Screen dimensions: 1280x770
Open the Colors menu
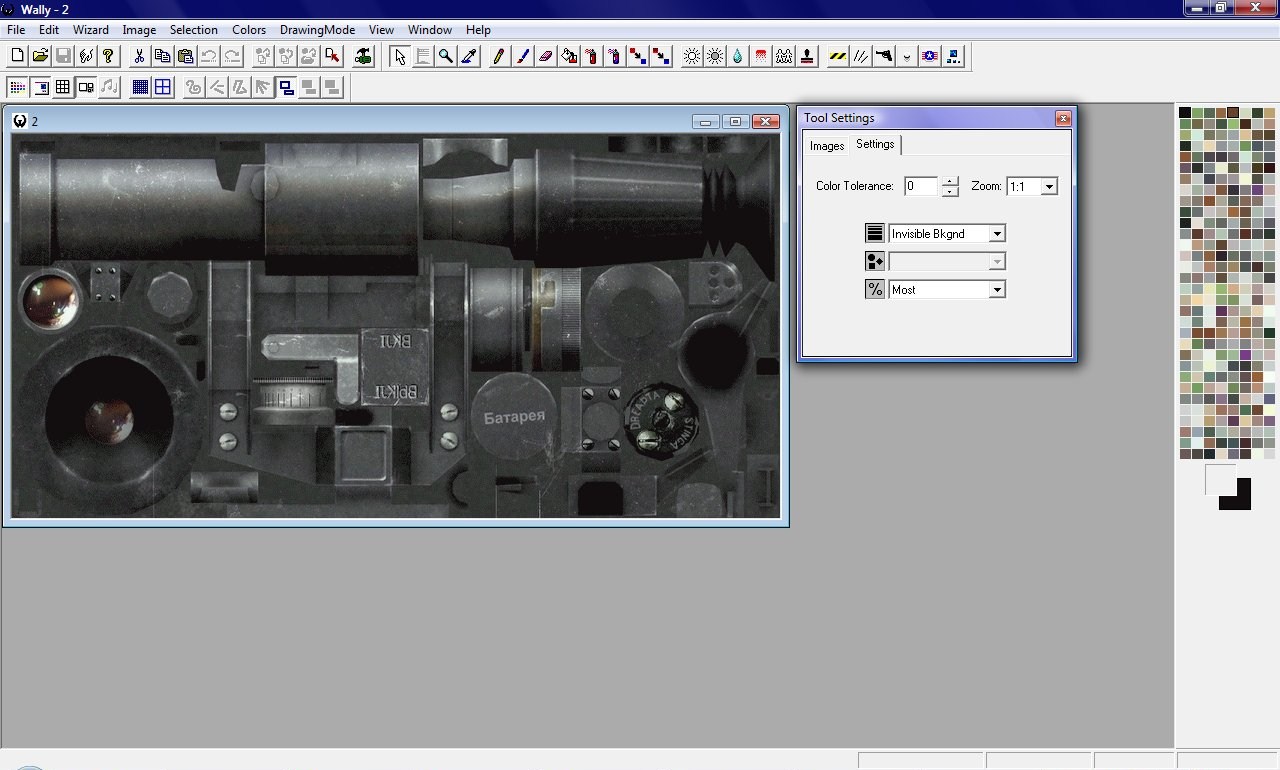(249, 29)
